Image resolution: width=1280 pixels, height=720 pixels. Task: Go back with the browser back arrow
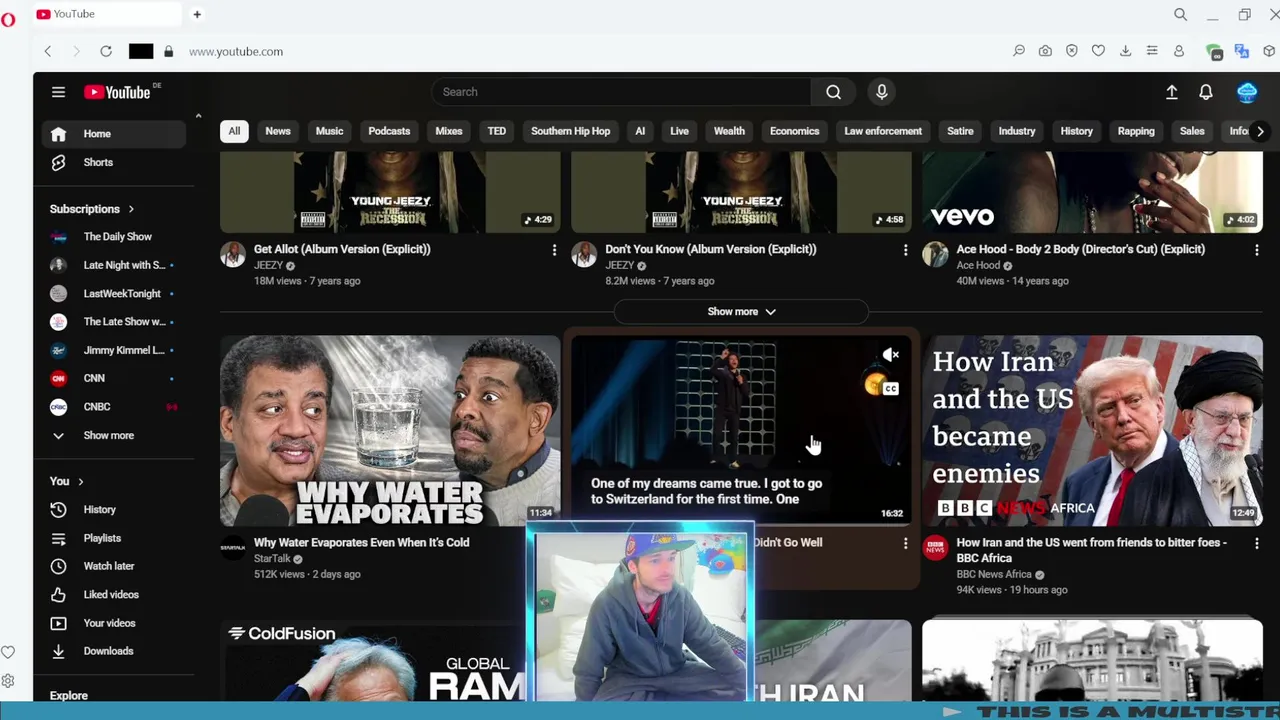(47, 51)
